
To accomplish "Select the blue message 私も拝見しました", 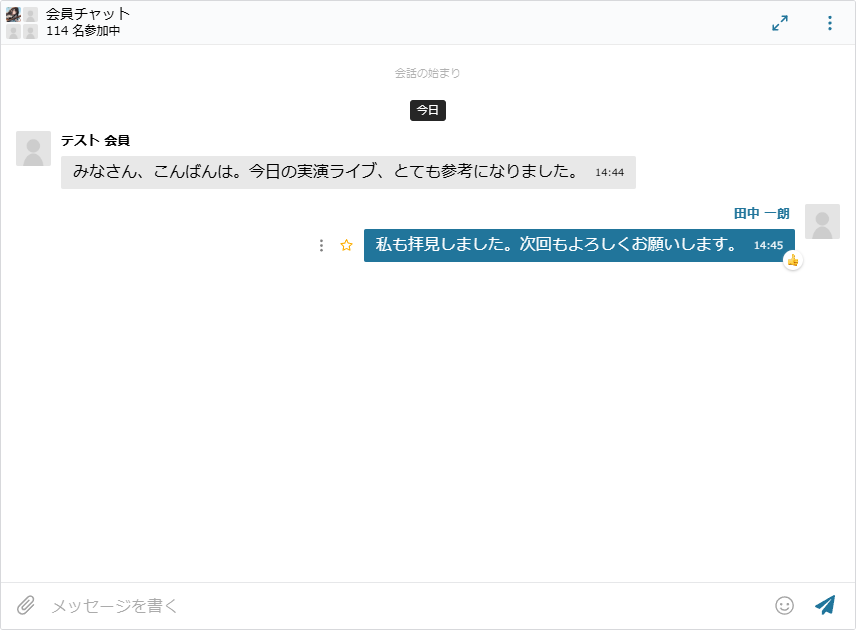I will click(x=579, y=246).
